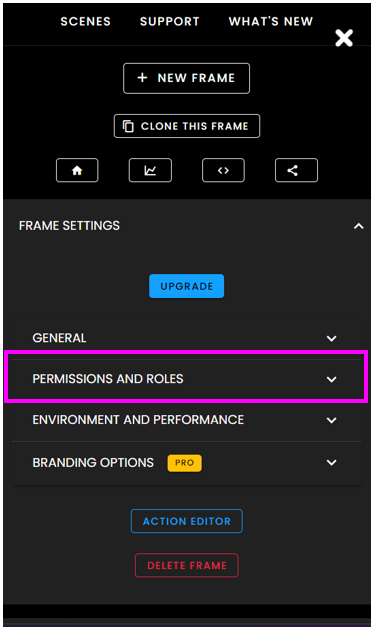This screenshot has height=631, width=375.
Task: Close the menu with the X icon
Action: tap(344, 38)
